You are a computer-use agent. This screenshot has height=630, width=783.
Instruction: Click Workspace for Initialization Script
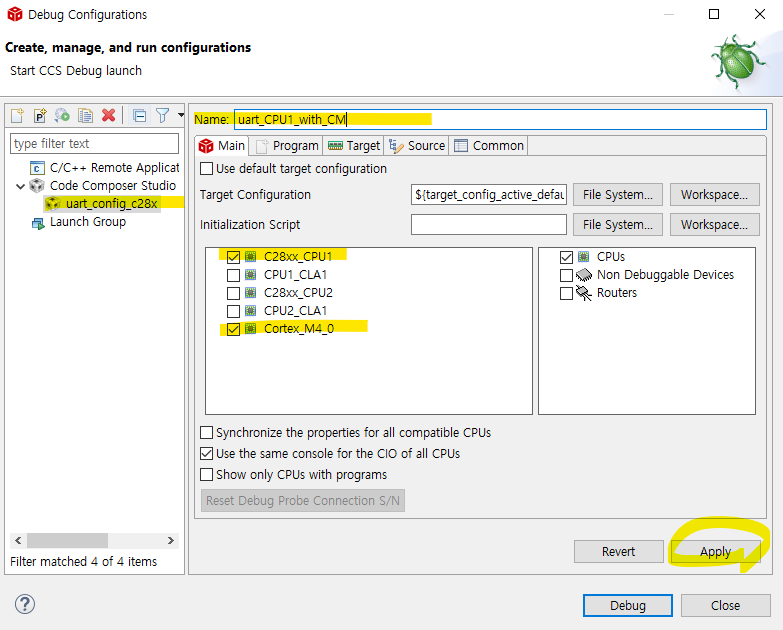[x=715, y=225]
